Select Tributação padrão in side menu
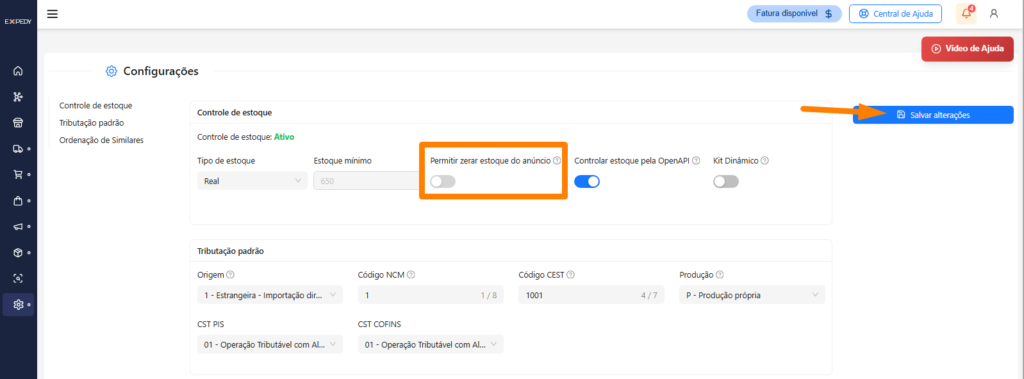Screen dimensions: 1024x379 [x=91, y=122]
